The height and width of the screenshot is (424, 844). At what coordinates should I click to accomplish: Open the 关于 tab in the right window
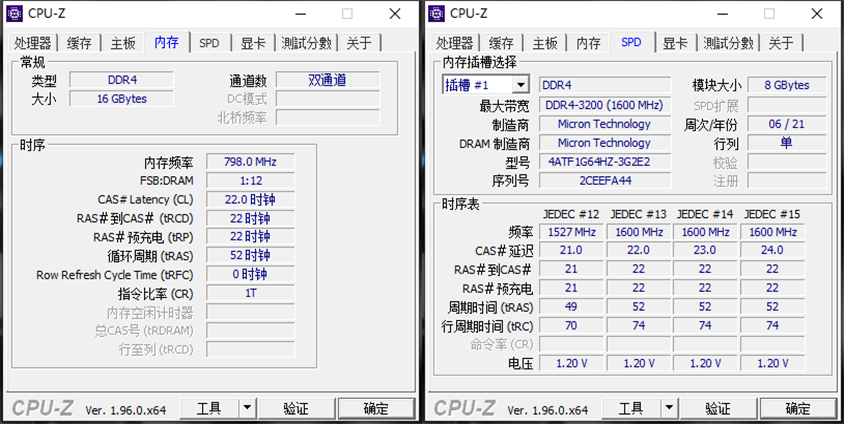781,43
